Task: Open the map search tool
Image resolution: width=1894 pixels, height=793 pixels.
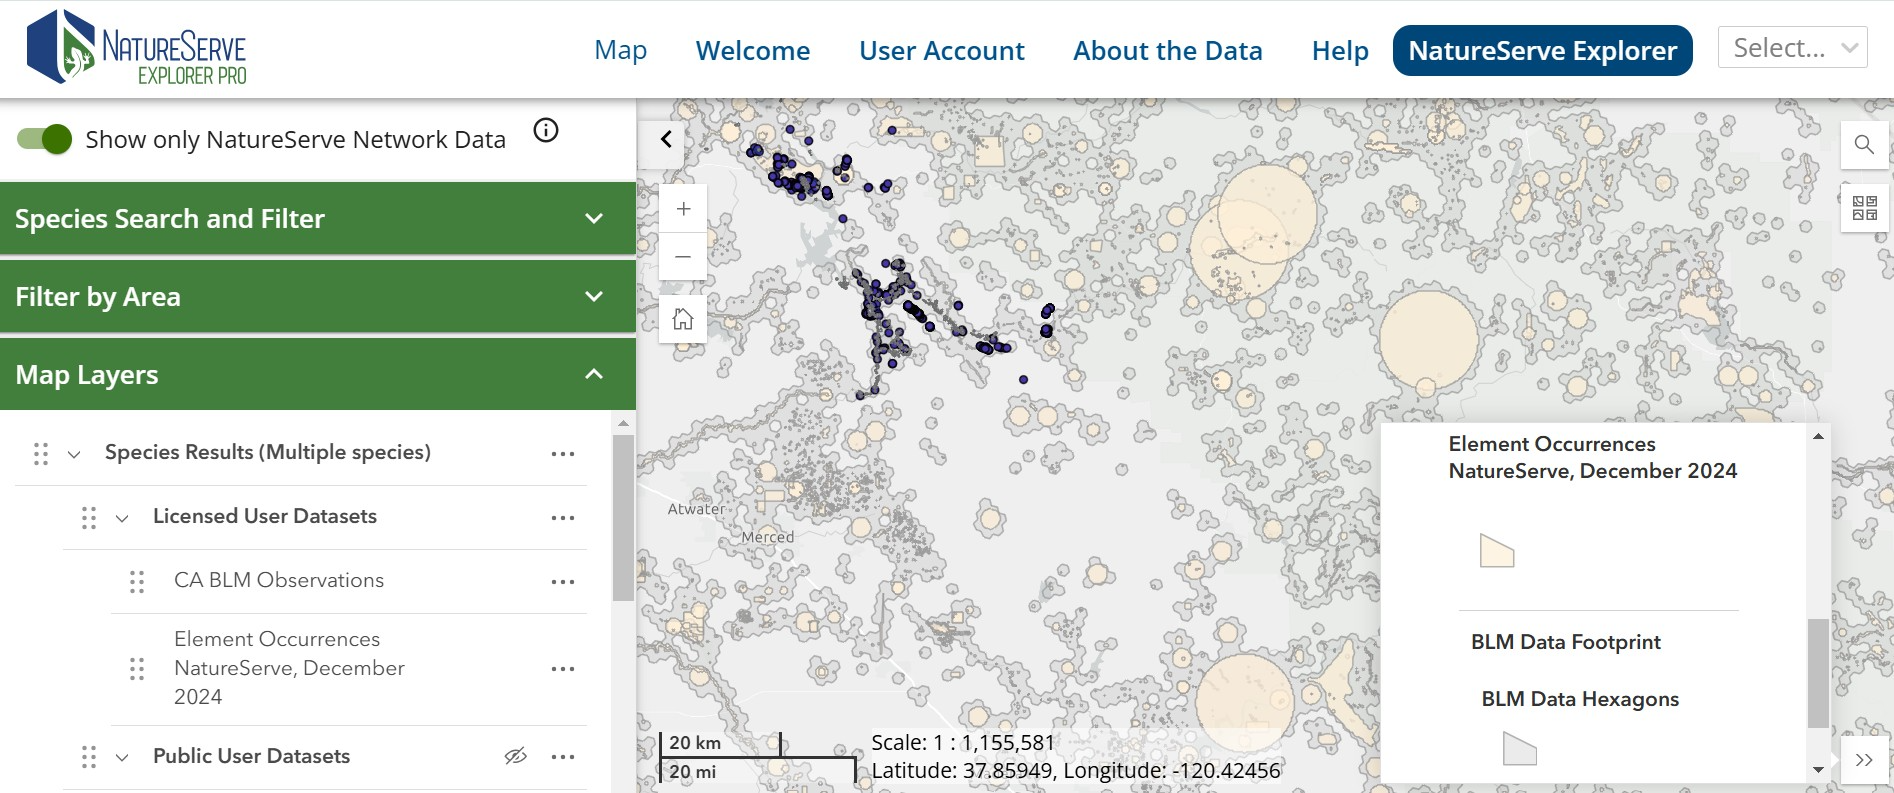Action: tap(1865, 145)
